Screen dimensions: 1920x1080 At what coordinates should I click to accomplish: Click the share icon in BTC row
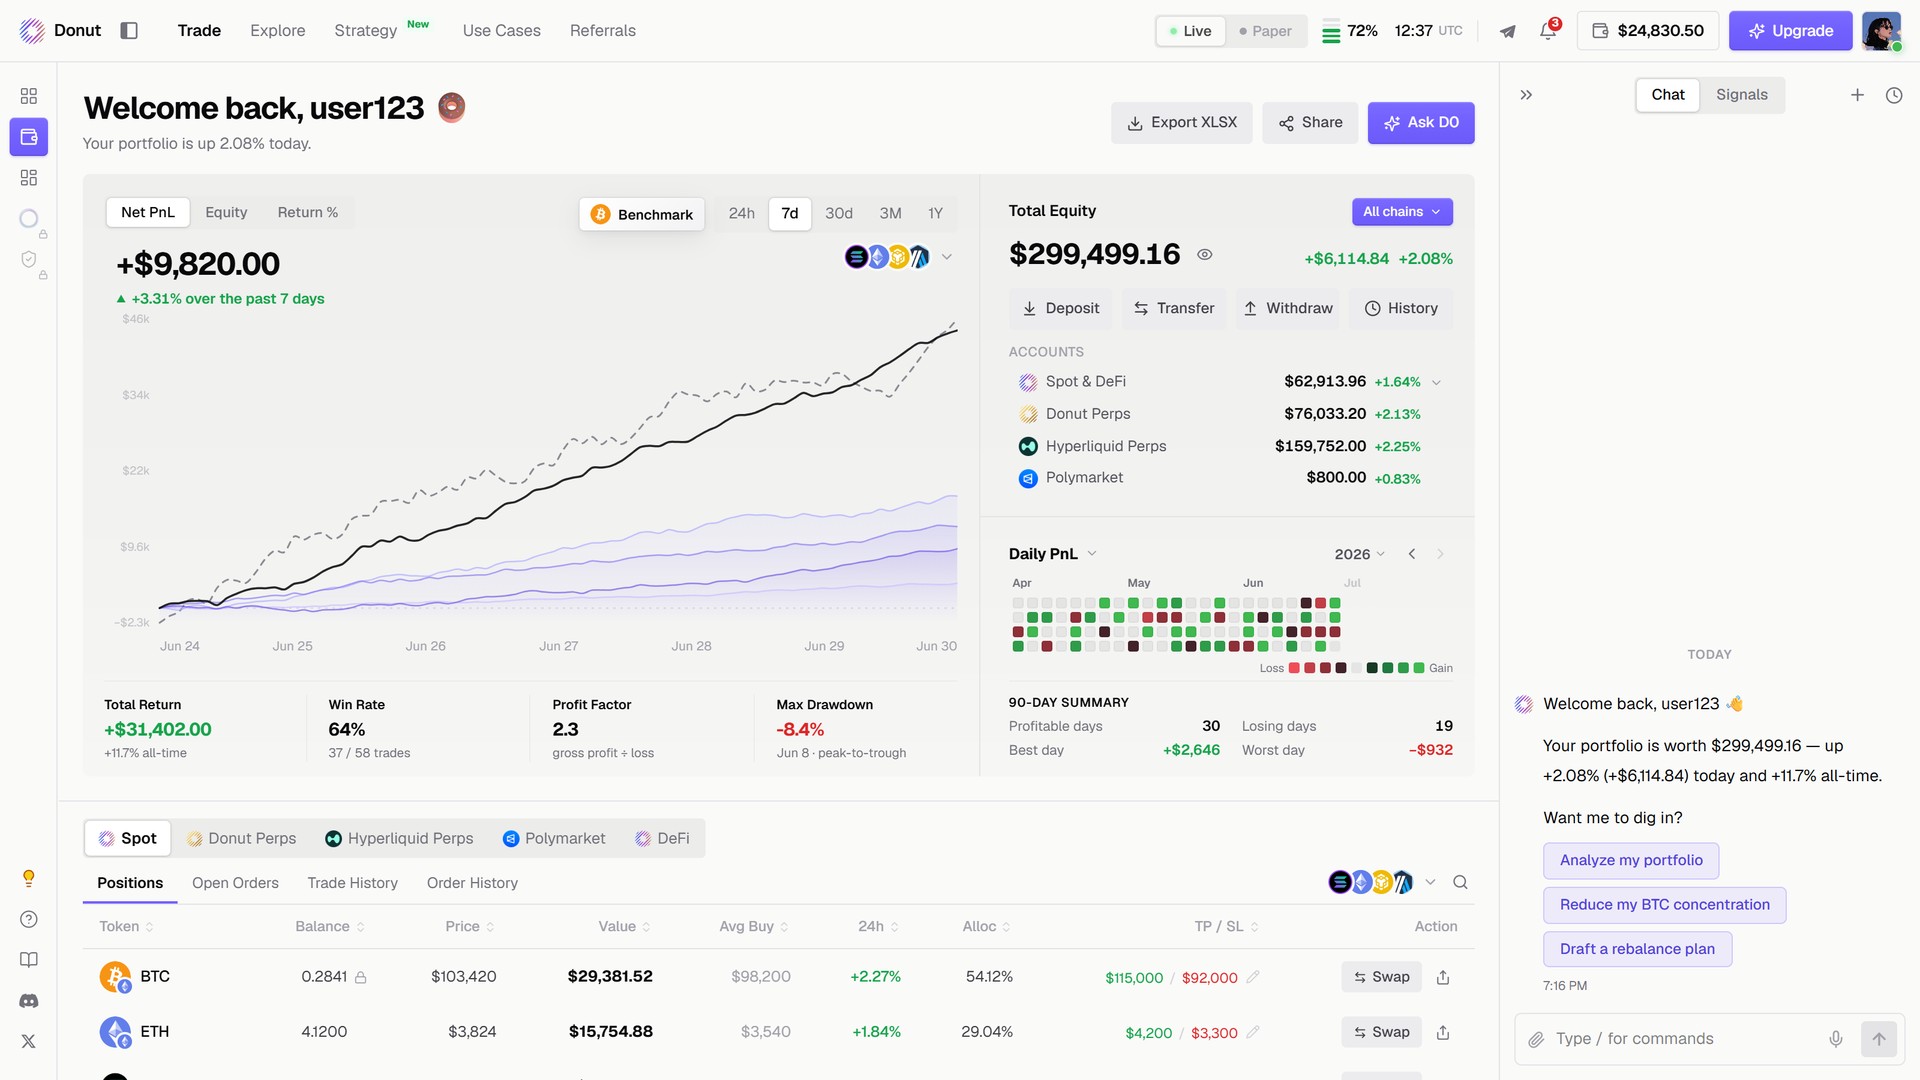tap(1443, 977)
